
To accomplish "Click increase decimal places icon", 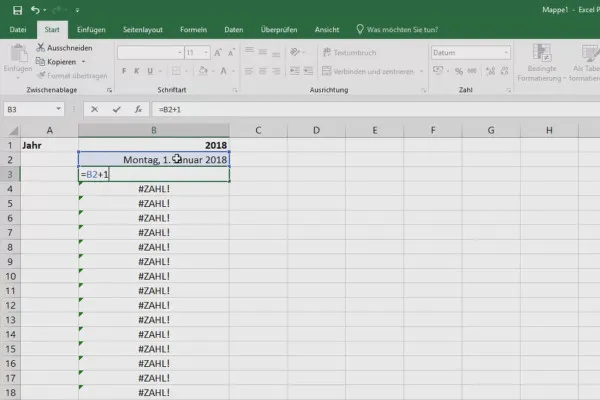I will 491,71.
